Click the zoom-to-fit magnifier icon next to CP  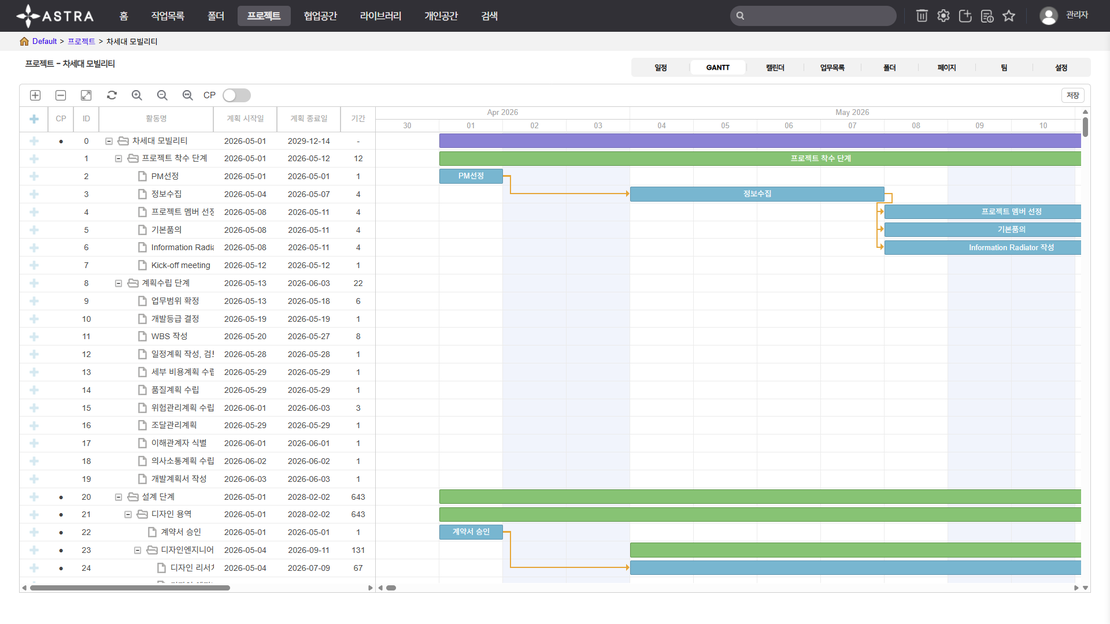(x=188, y=95)
